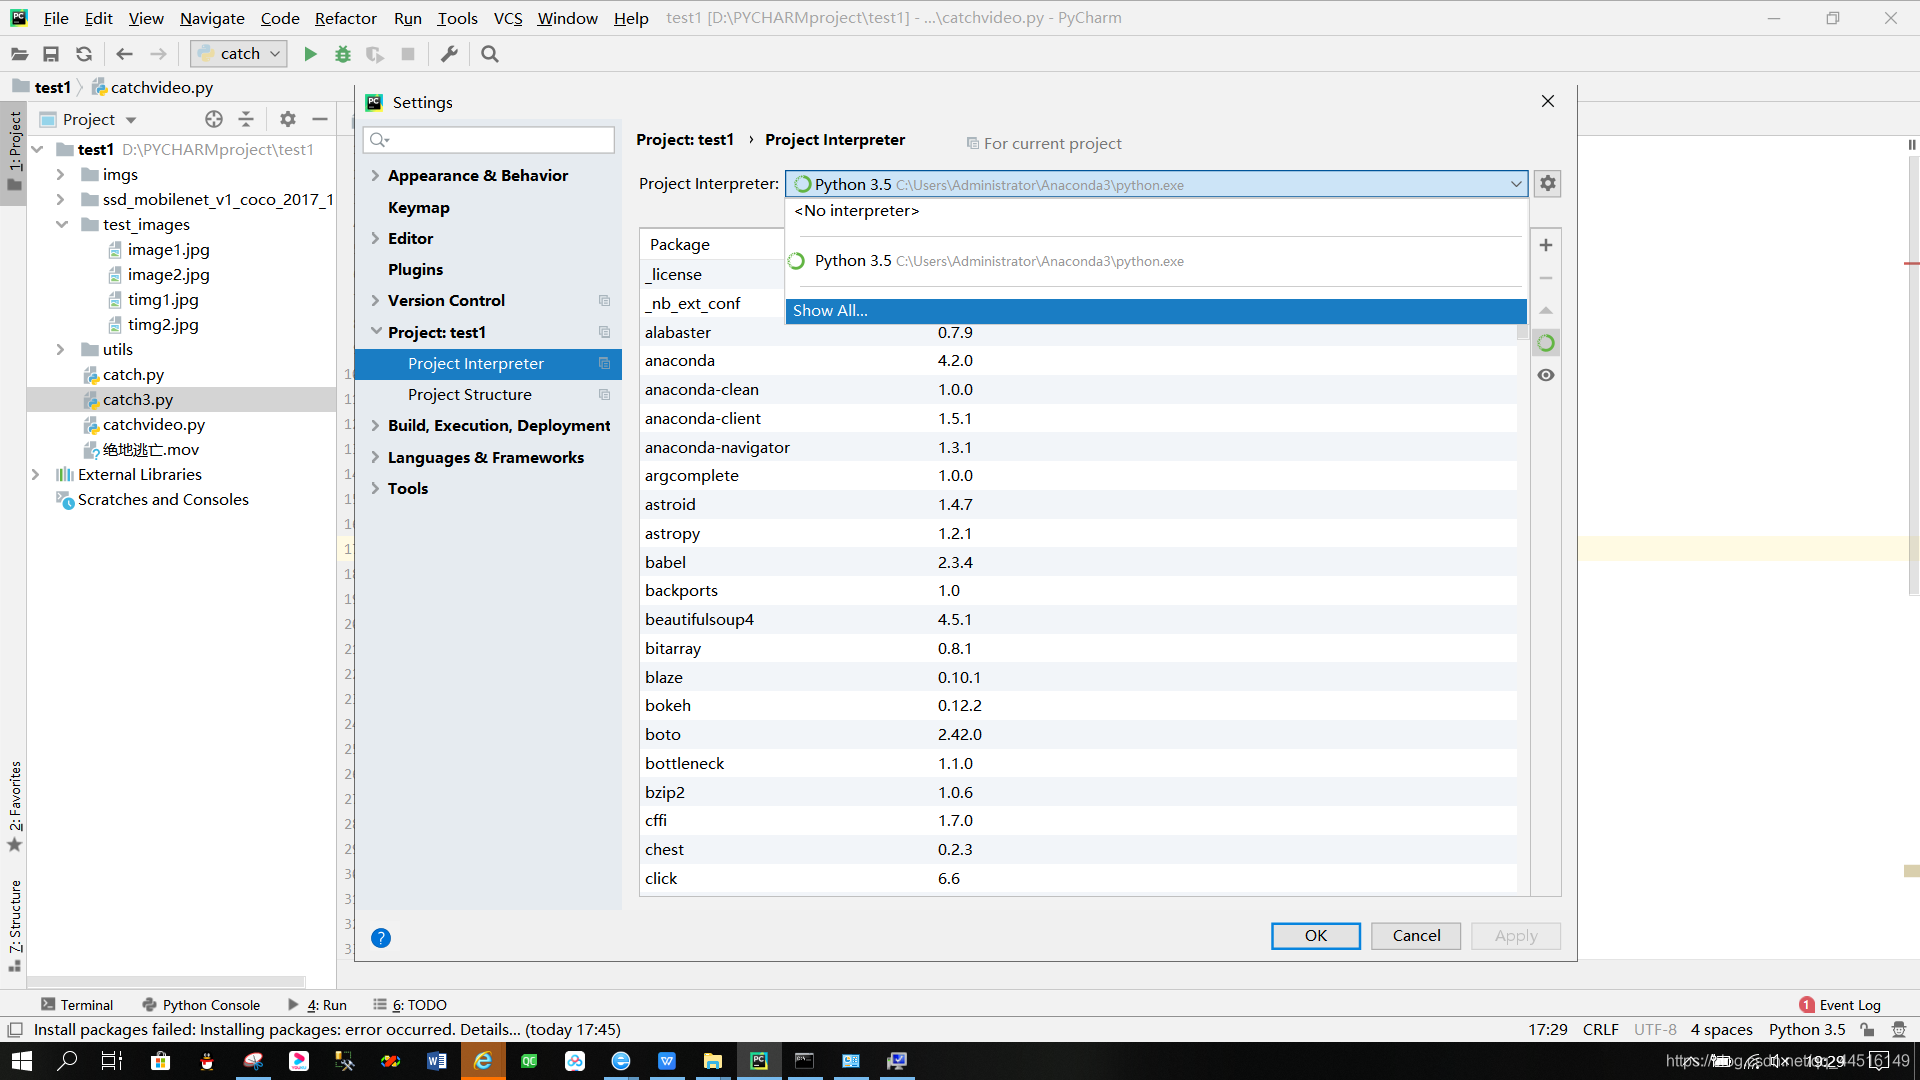Click the locate in project crosshair icon
This screenshot has width=1920, height=1080.
[214, 119]
